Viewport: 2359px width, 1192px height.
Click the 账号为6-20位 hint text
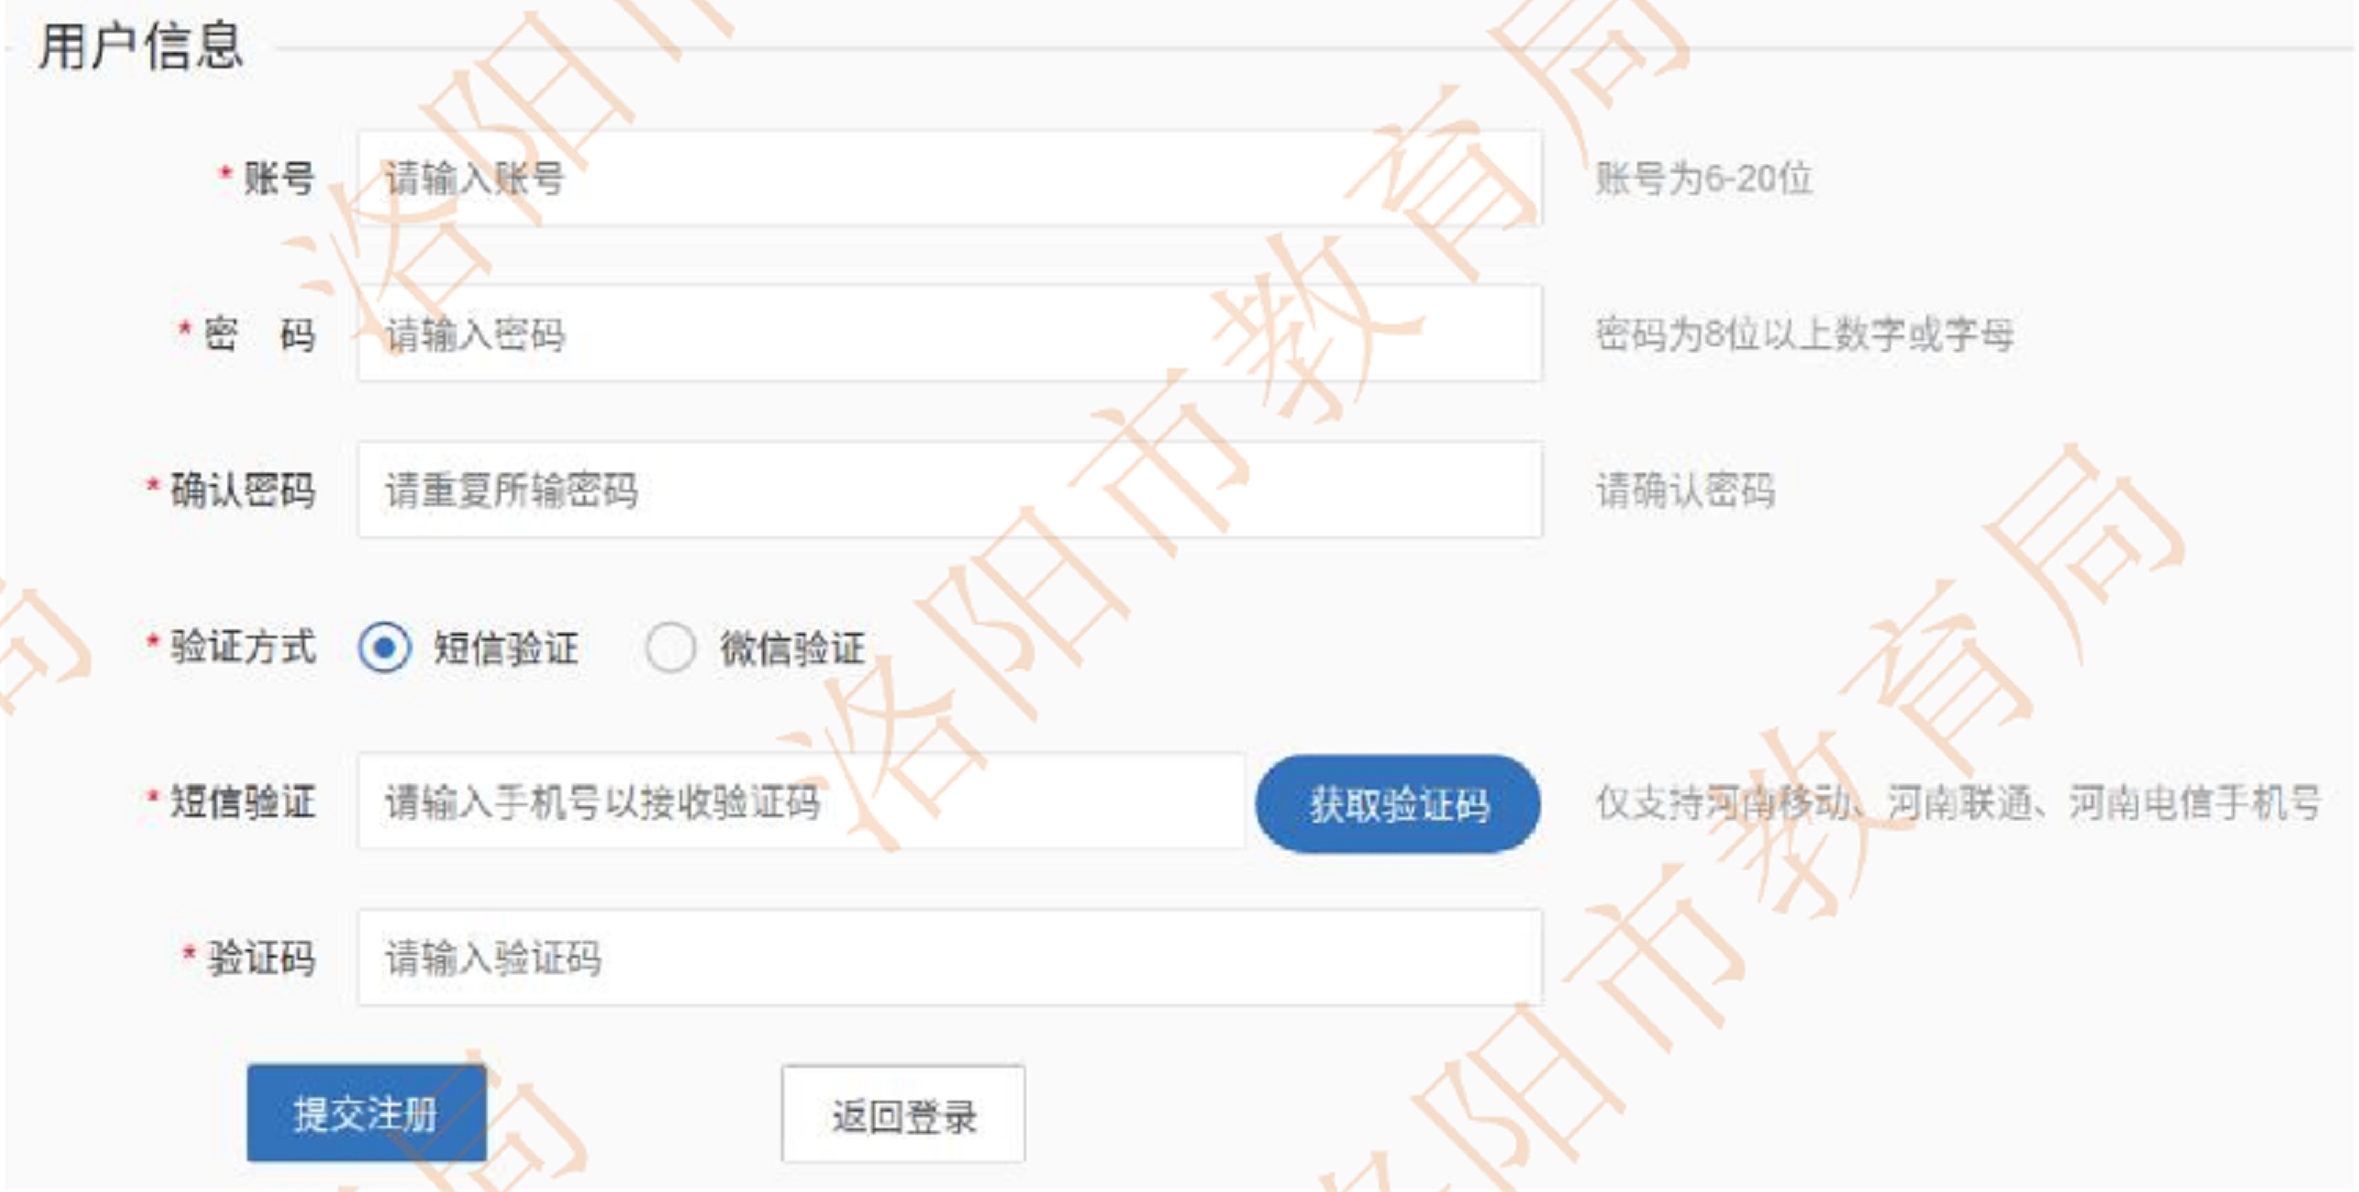(x=1703, y=179)
